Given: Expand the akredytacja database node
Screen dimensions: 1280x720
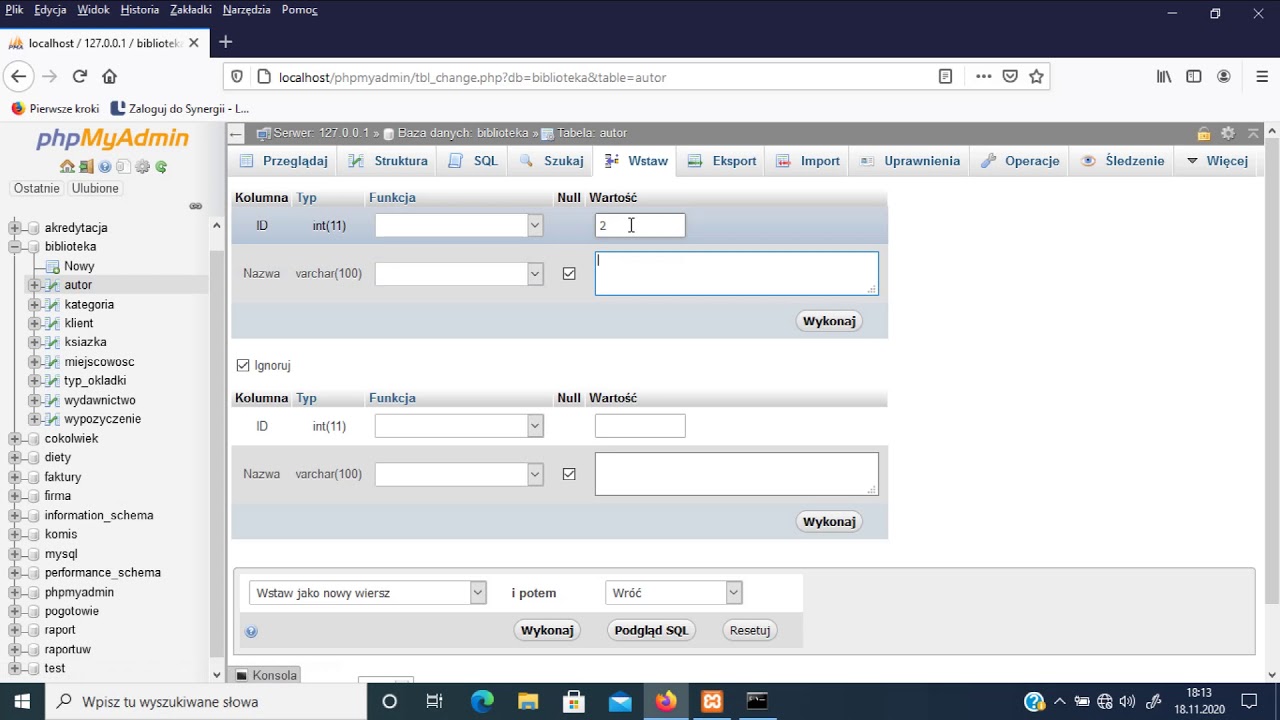Looking at the screenshot, I should tap(15, 227).
